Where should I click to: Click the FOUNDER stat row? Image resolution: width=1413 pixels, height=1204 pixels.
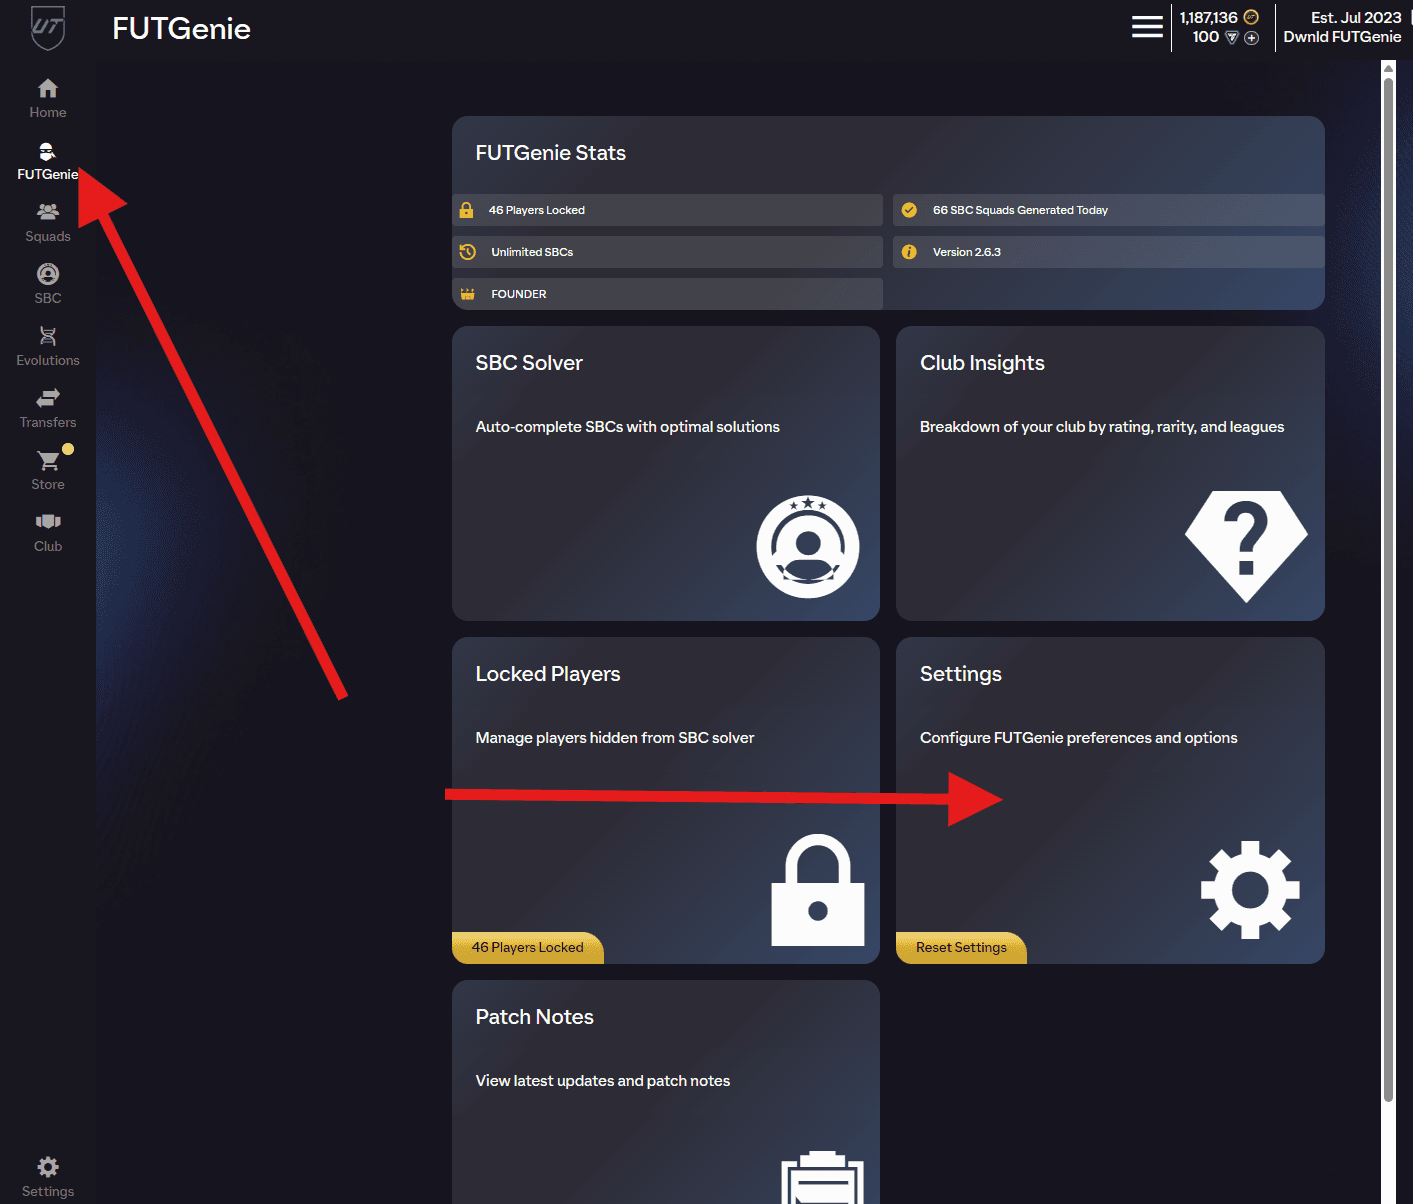[667, 294]
